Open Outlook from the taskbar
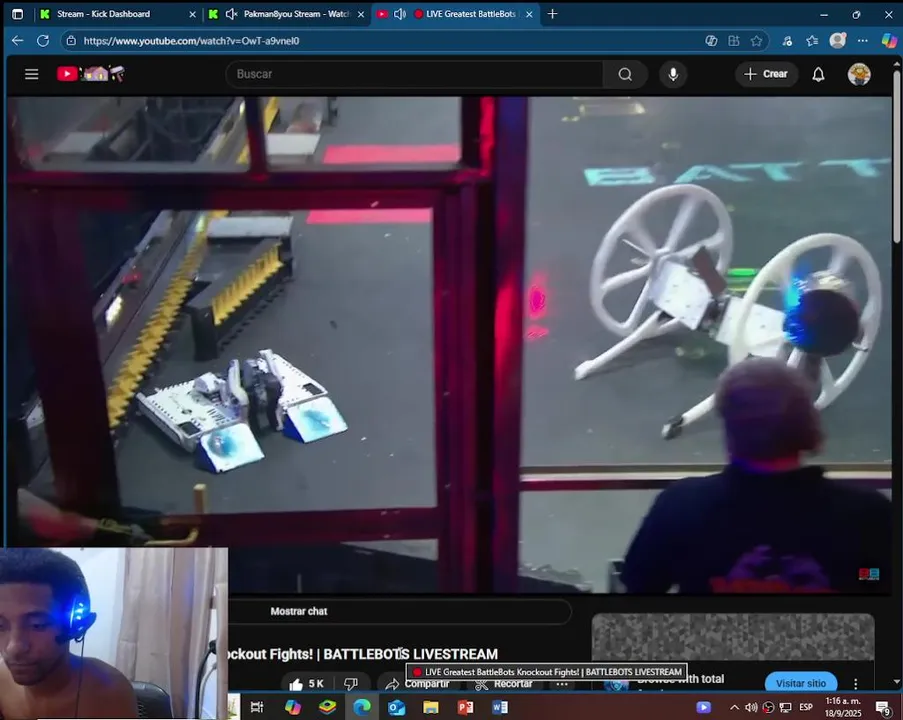 click(396, 707)
